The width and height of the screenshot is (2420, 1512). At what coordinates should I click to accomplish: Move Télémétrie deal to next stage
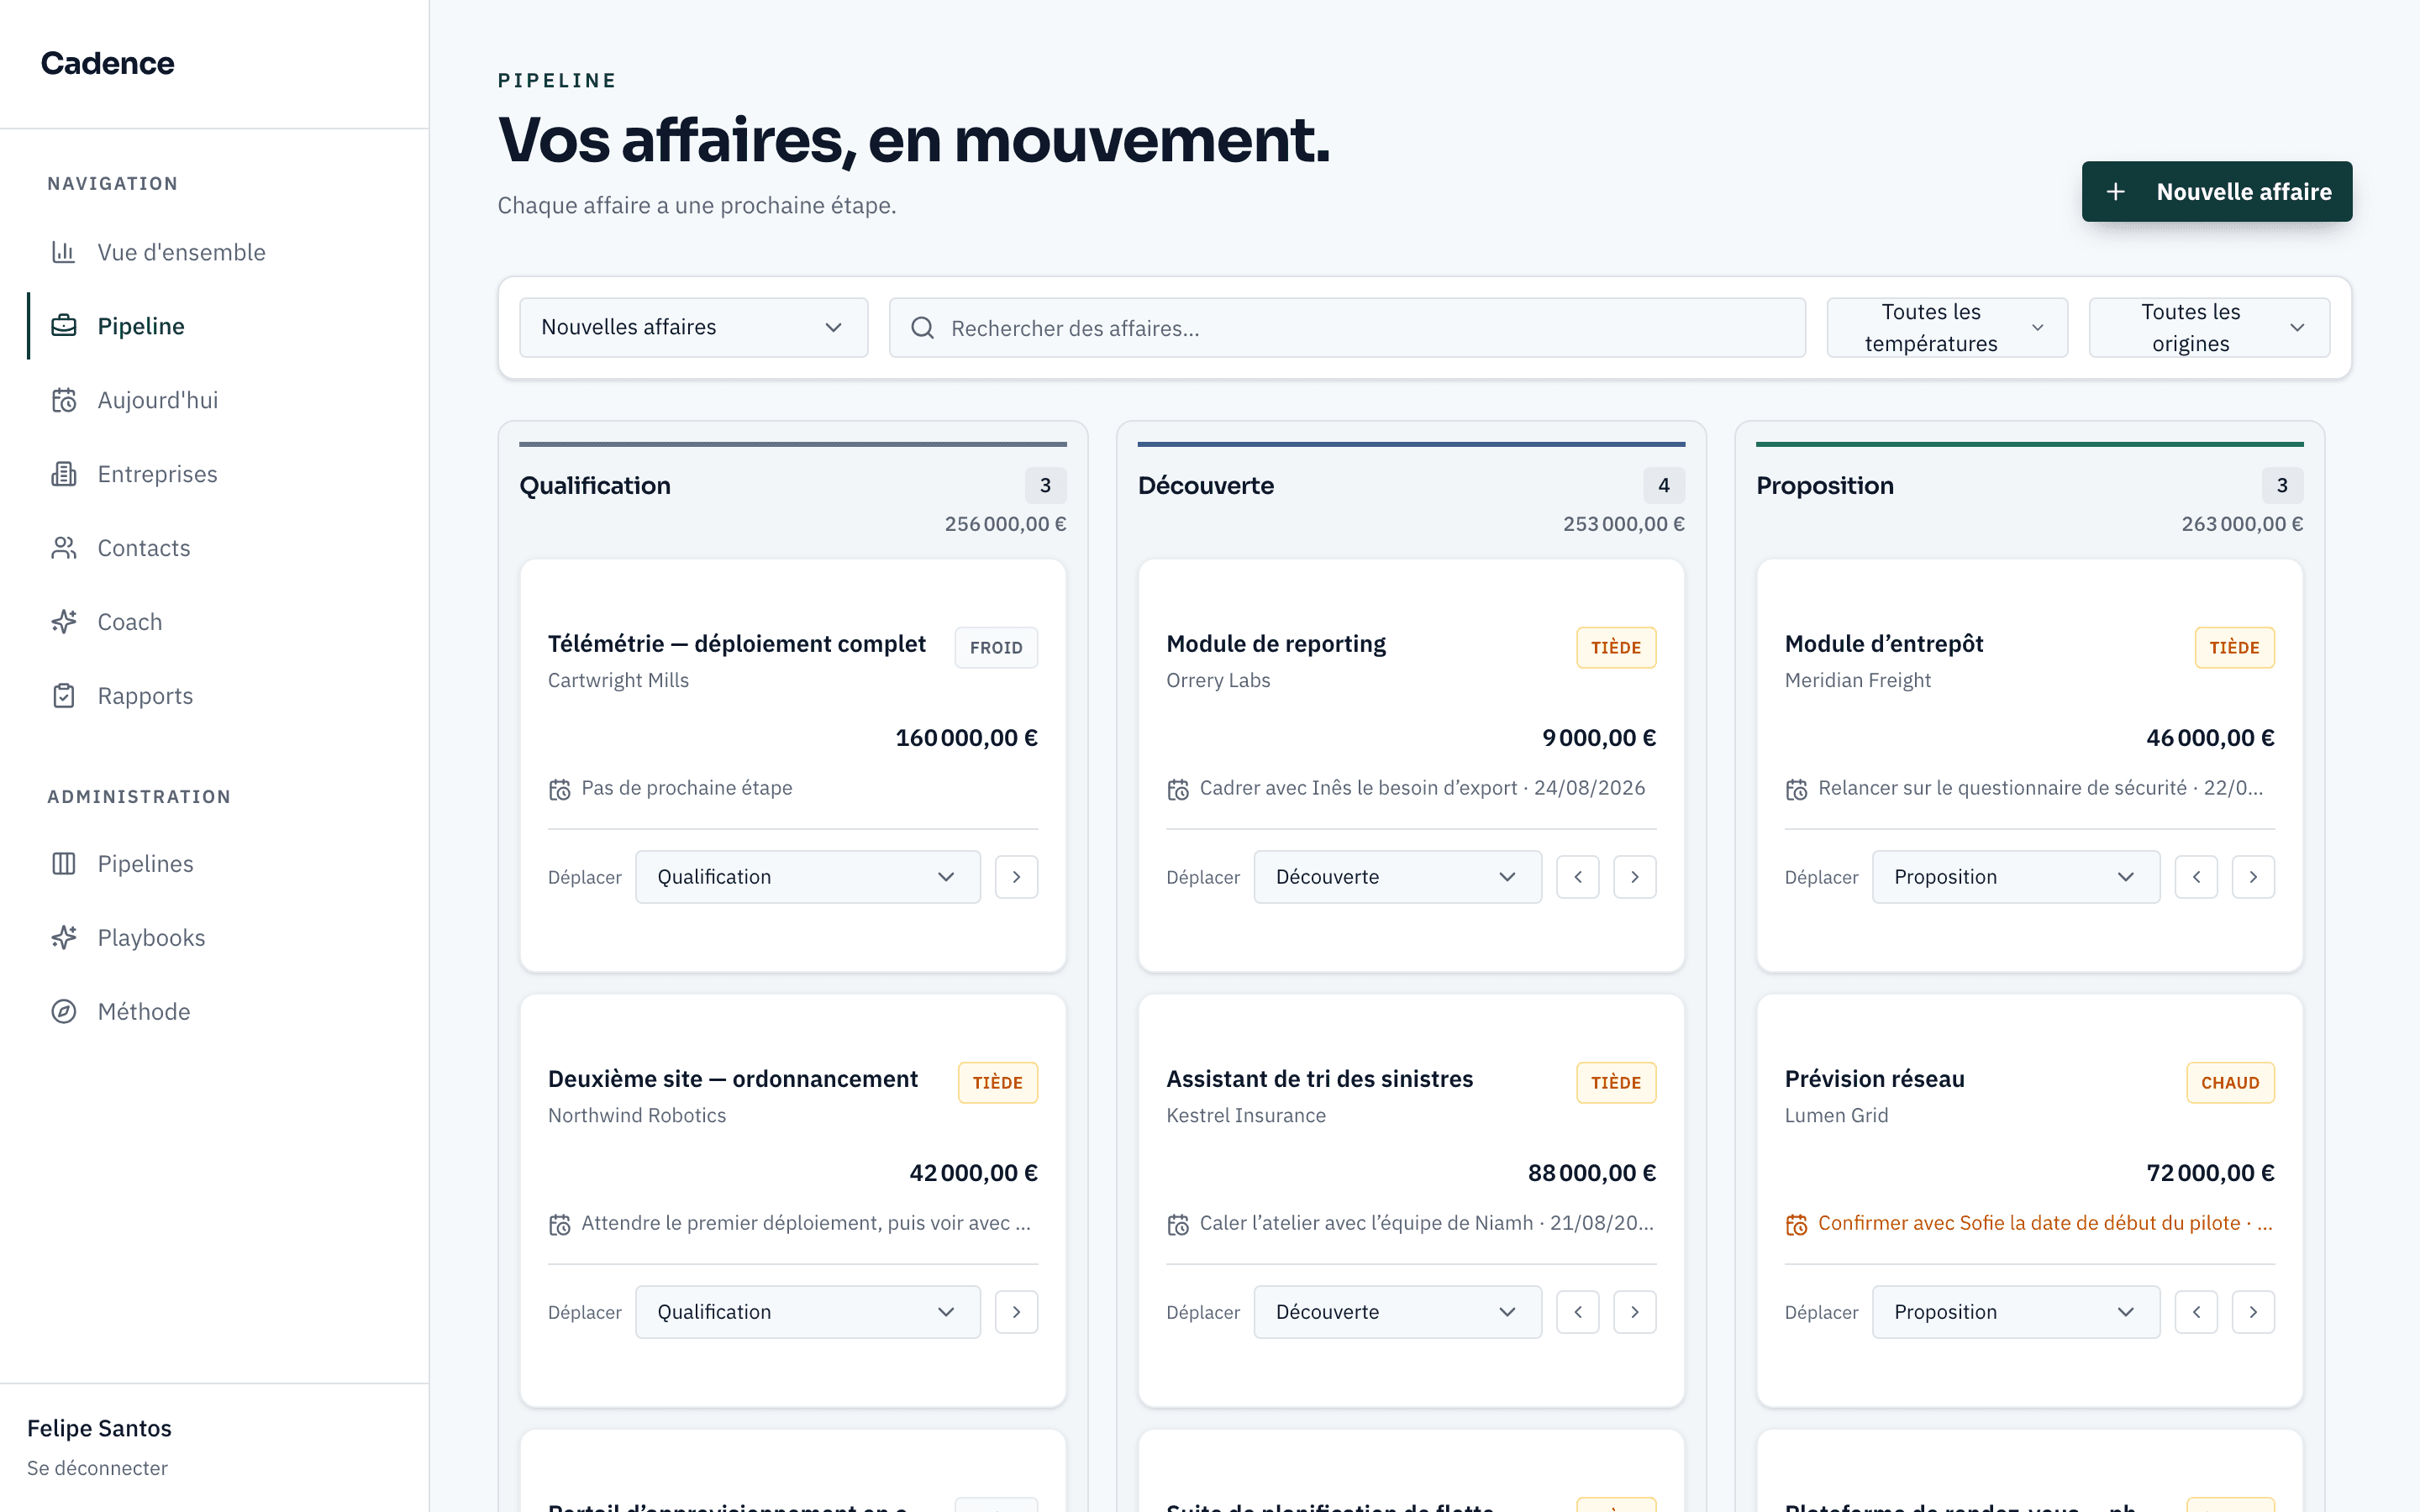point(1017,877)
